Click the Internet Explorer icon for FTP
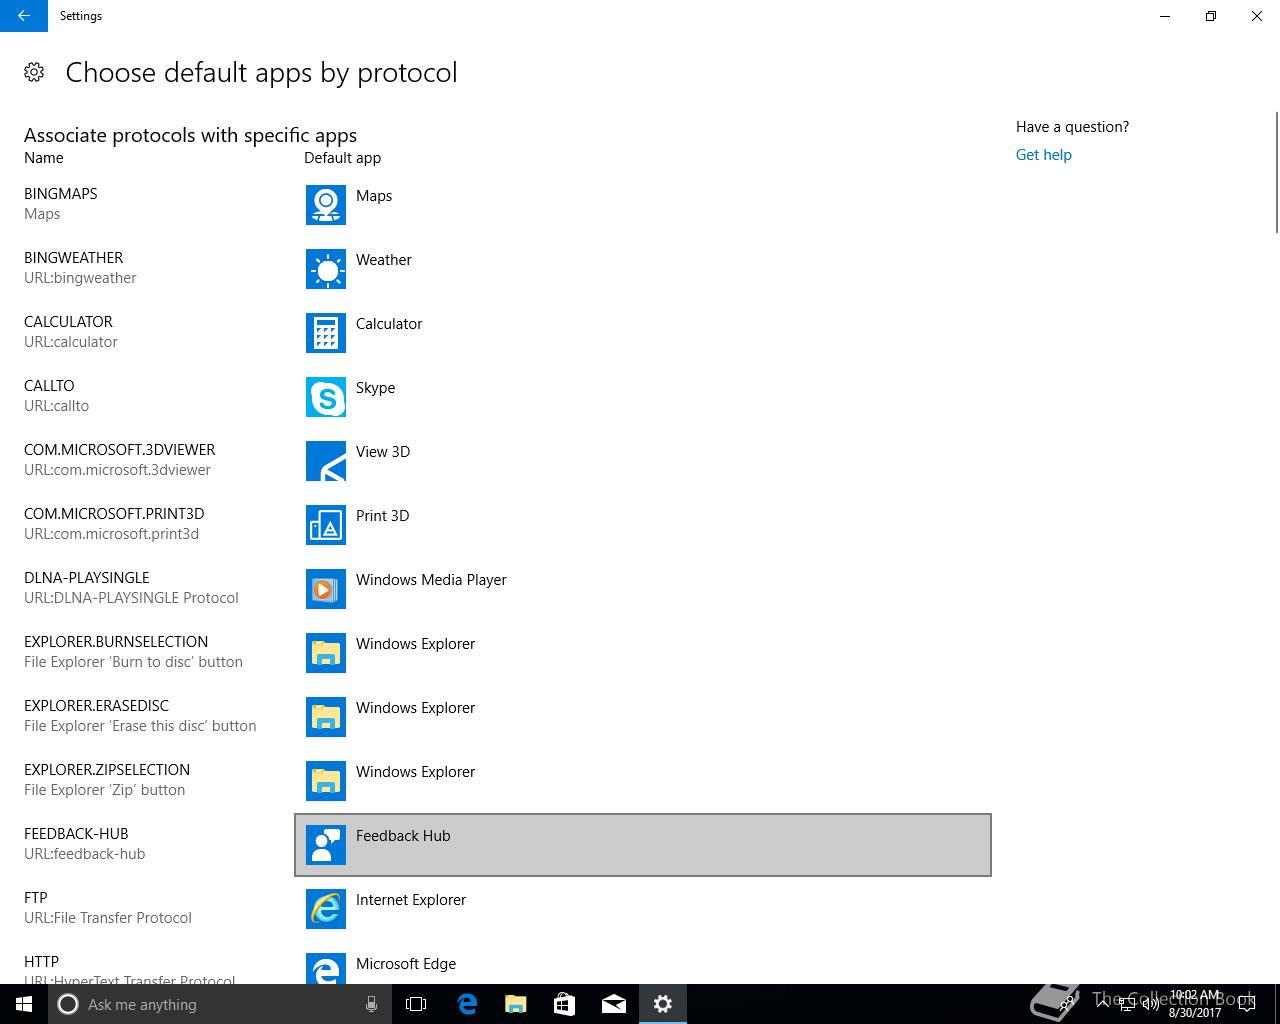Screen dimensions: 1280x1024 (326, 909)
